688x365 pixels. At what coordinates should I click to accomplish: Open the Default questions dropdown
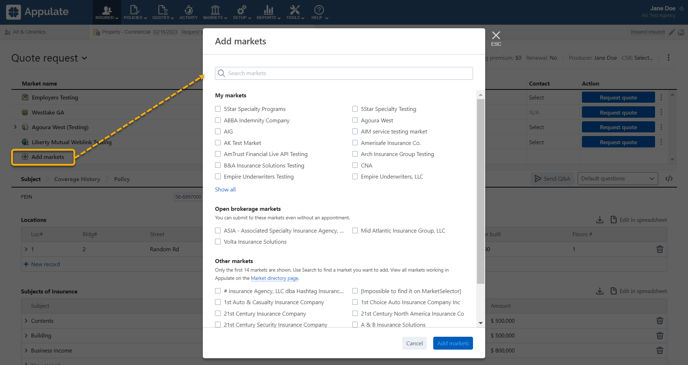coord(617,179)
